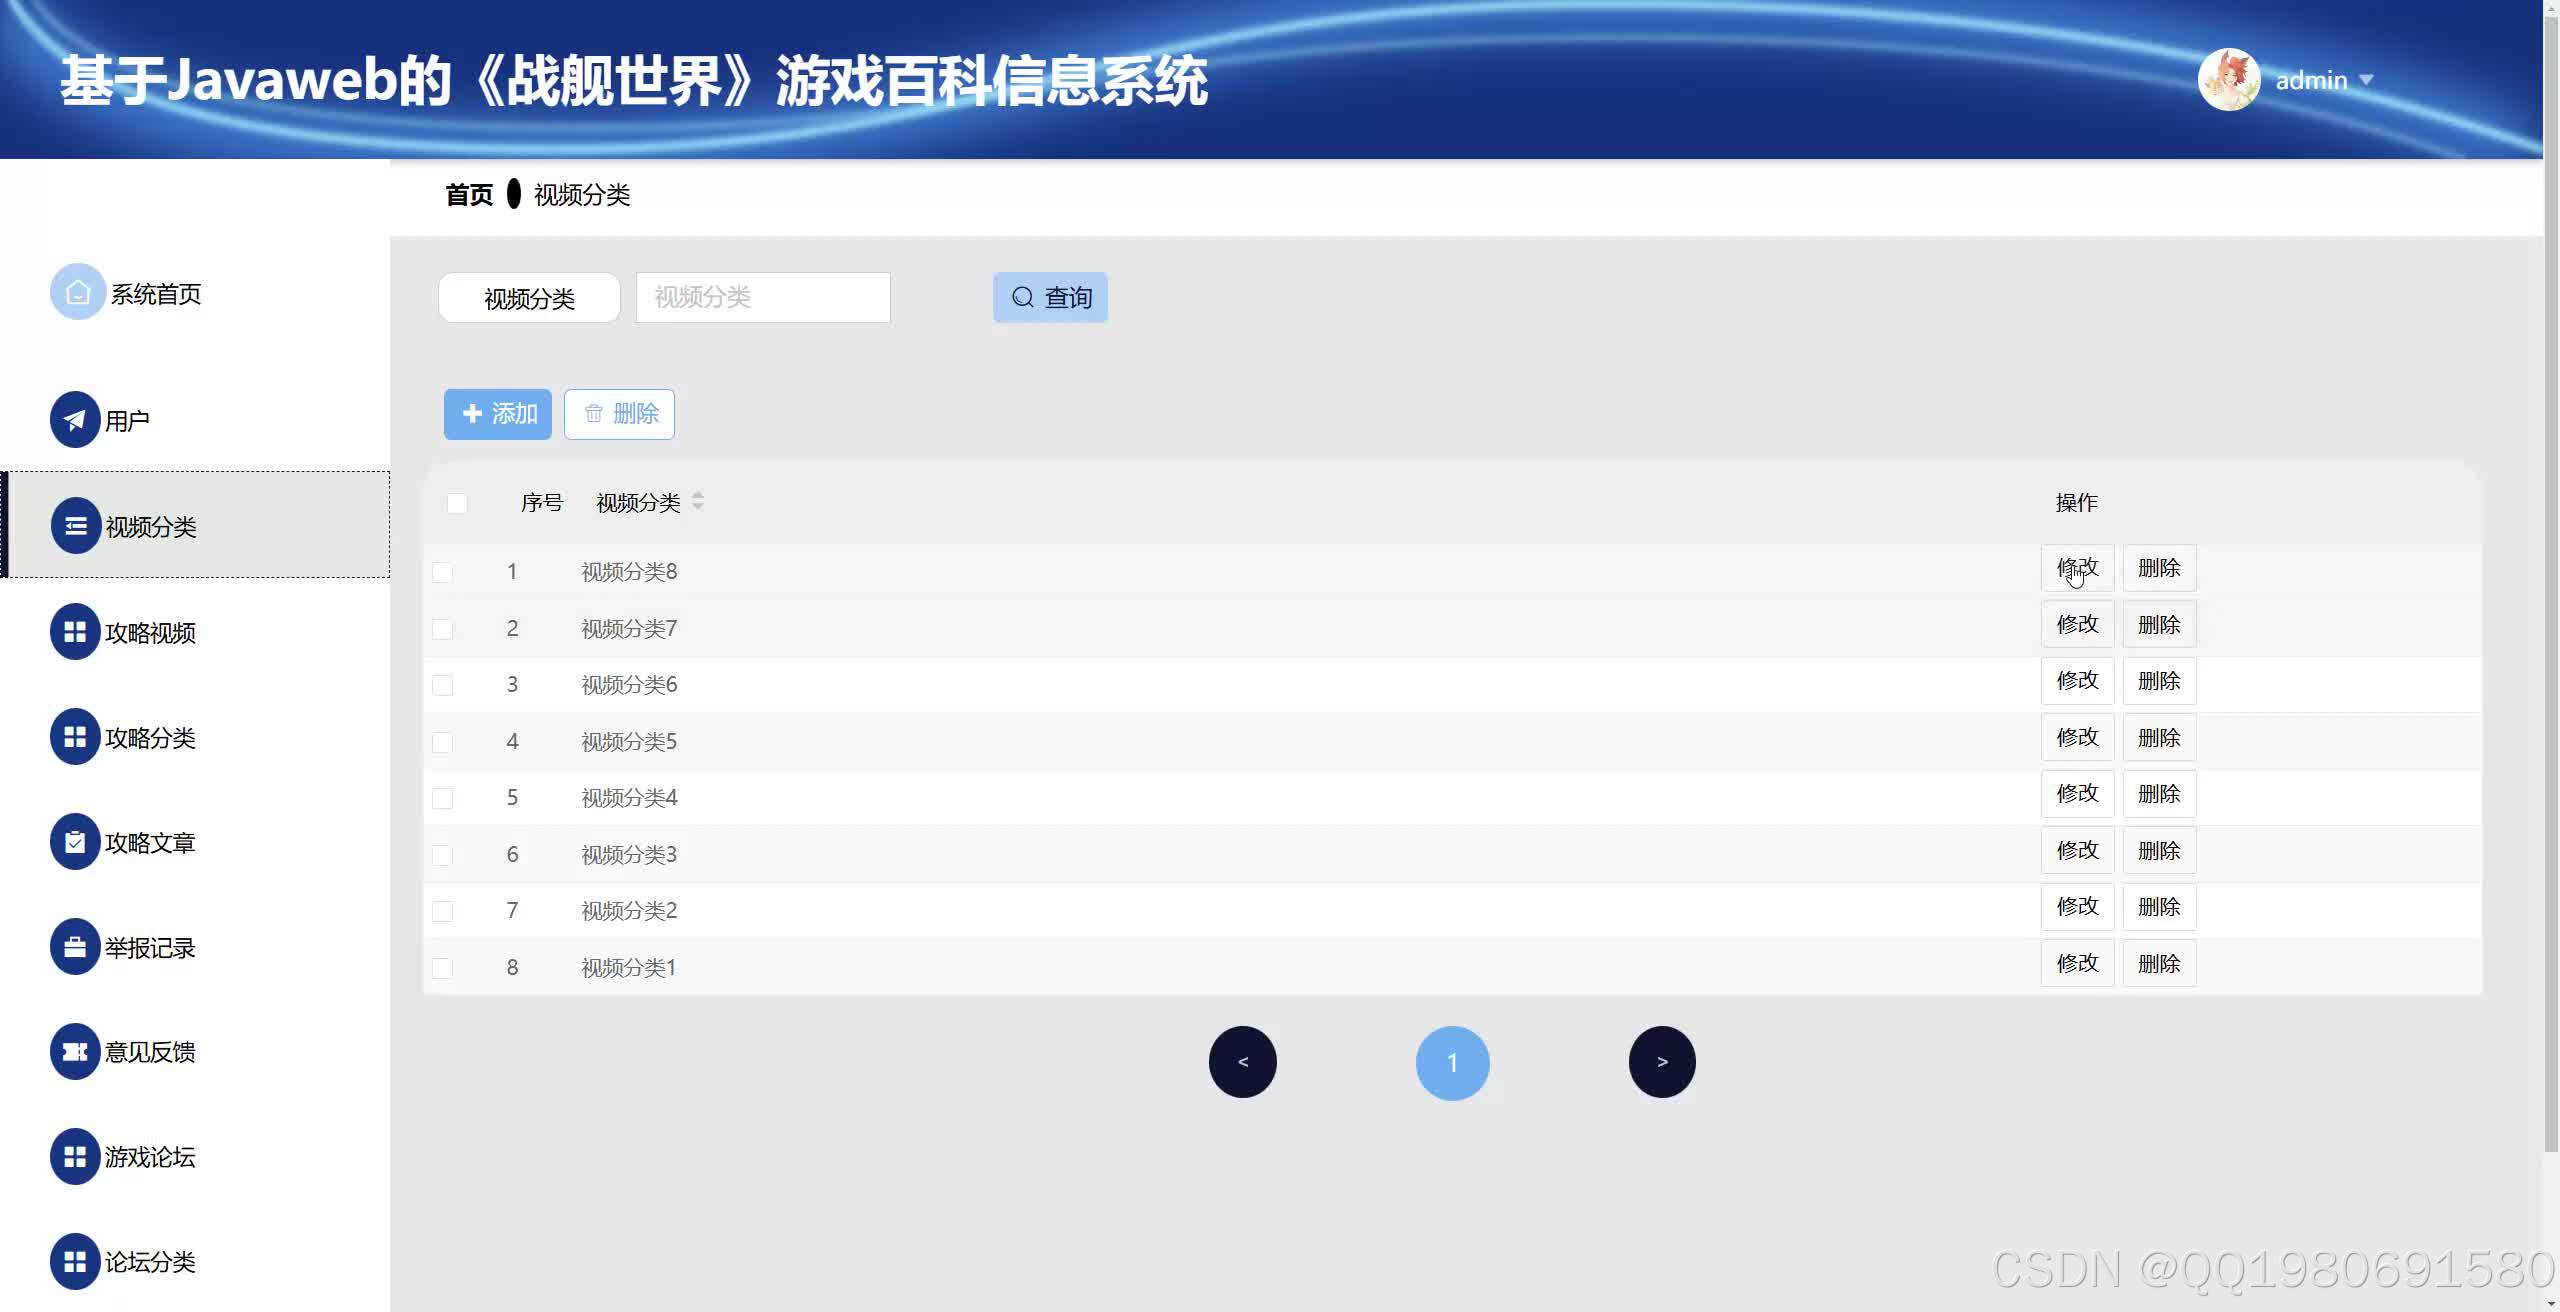This screenshot has width=2560, height=1312.
Task: Open 攻略分类 in the sidebar menu
Action: point(150,738)
